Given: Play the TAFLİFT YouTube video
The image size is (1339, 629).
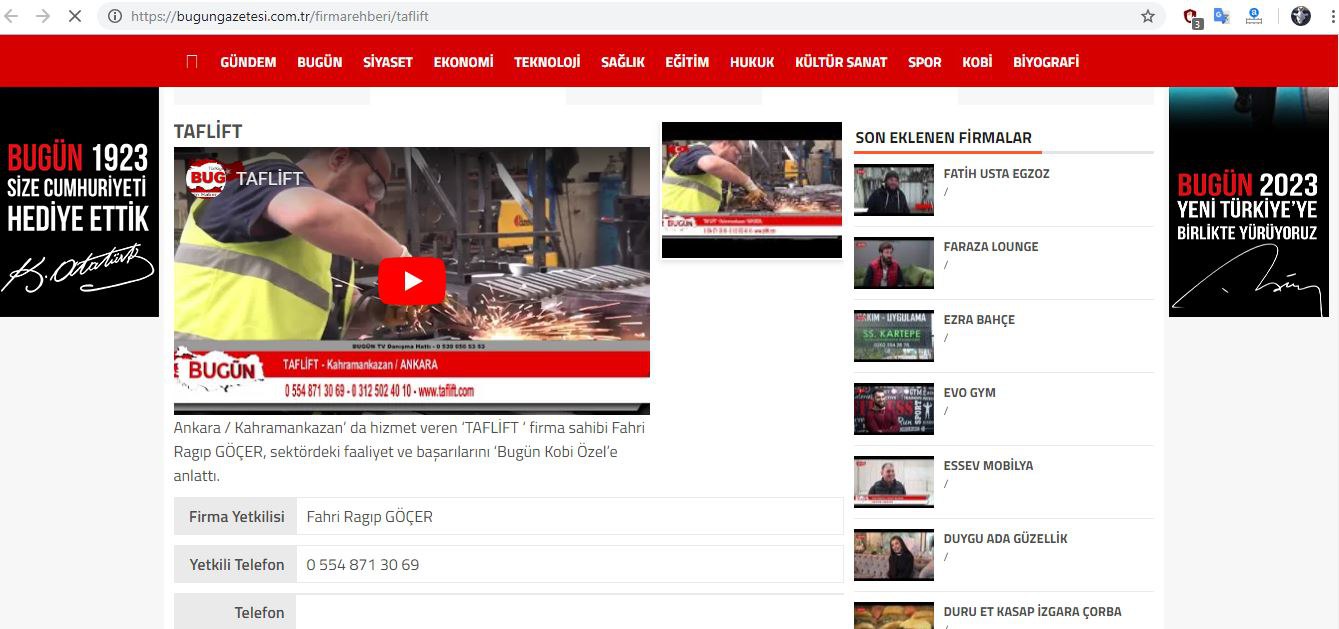Looking at the screenshot, I should 412,281.
